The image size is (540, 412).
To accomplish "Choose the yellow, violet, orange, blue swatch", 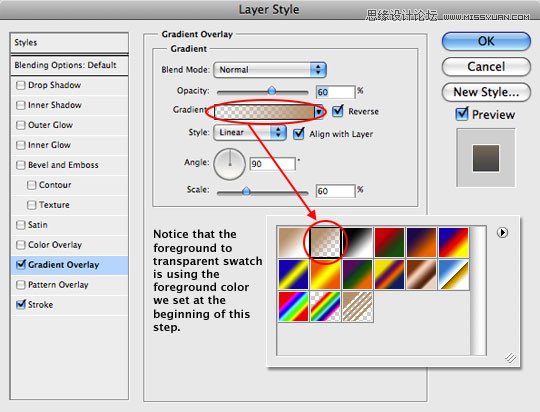I will pyautogui.click(x=390, y=274).
